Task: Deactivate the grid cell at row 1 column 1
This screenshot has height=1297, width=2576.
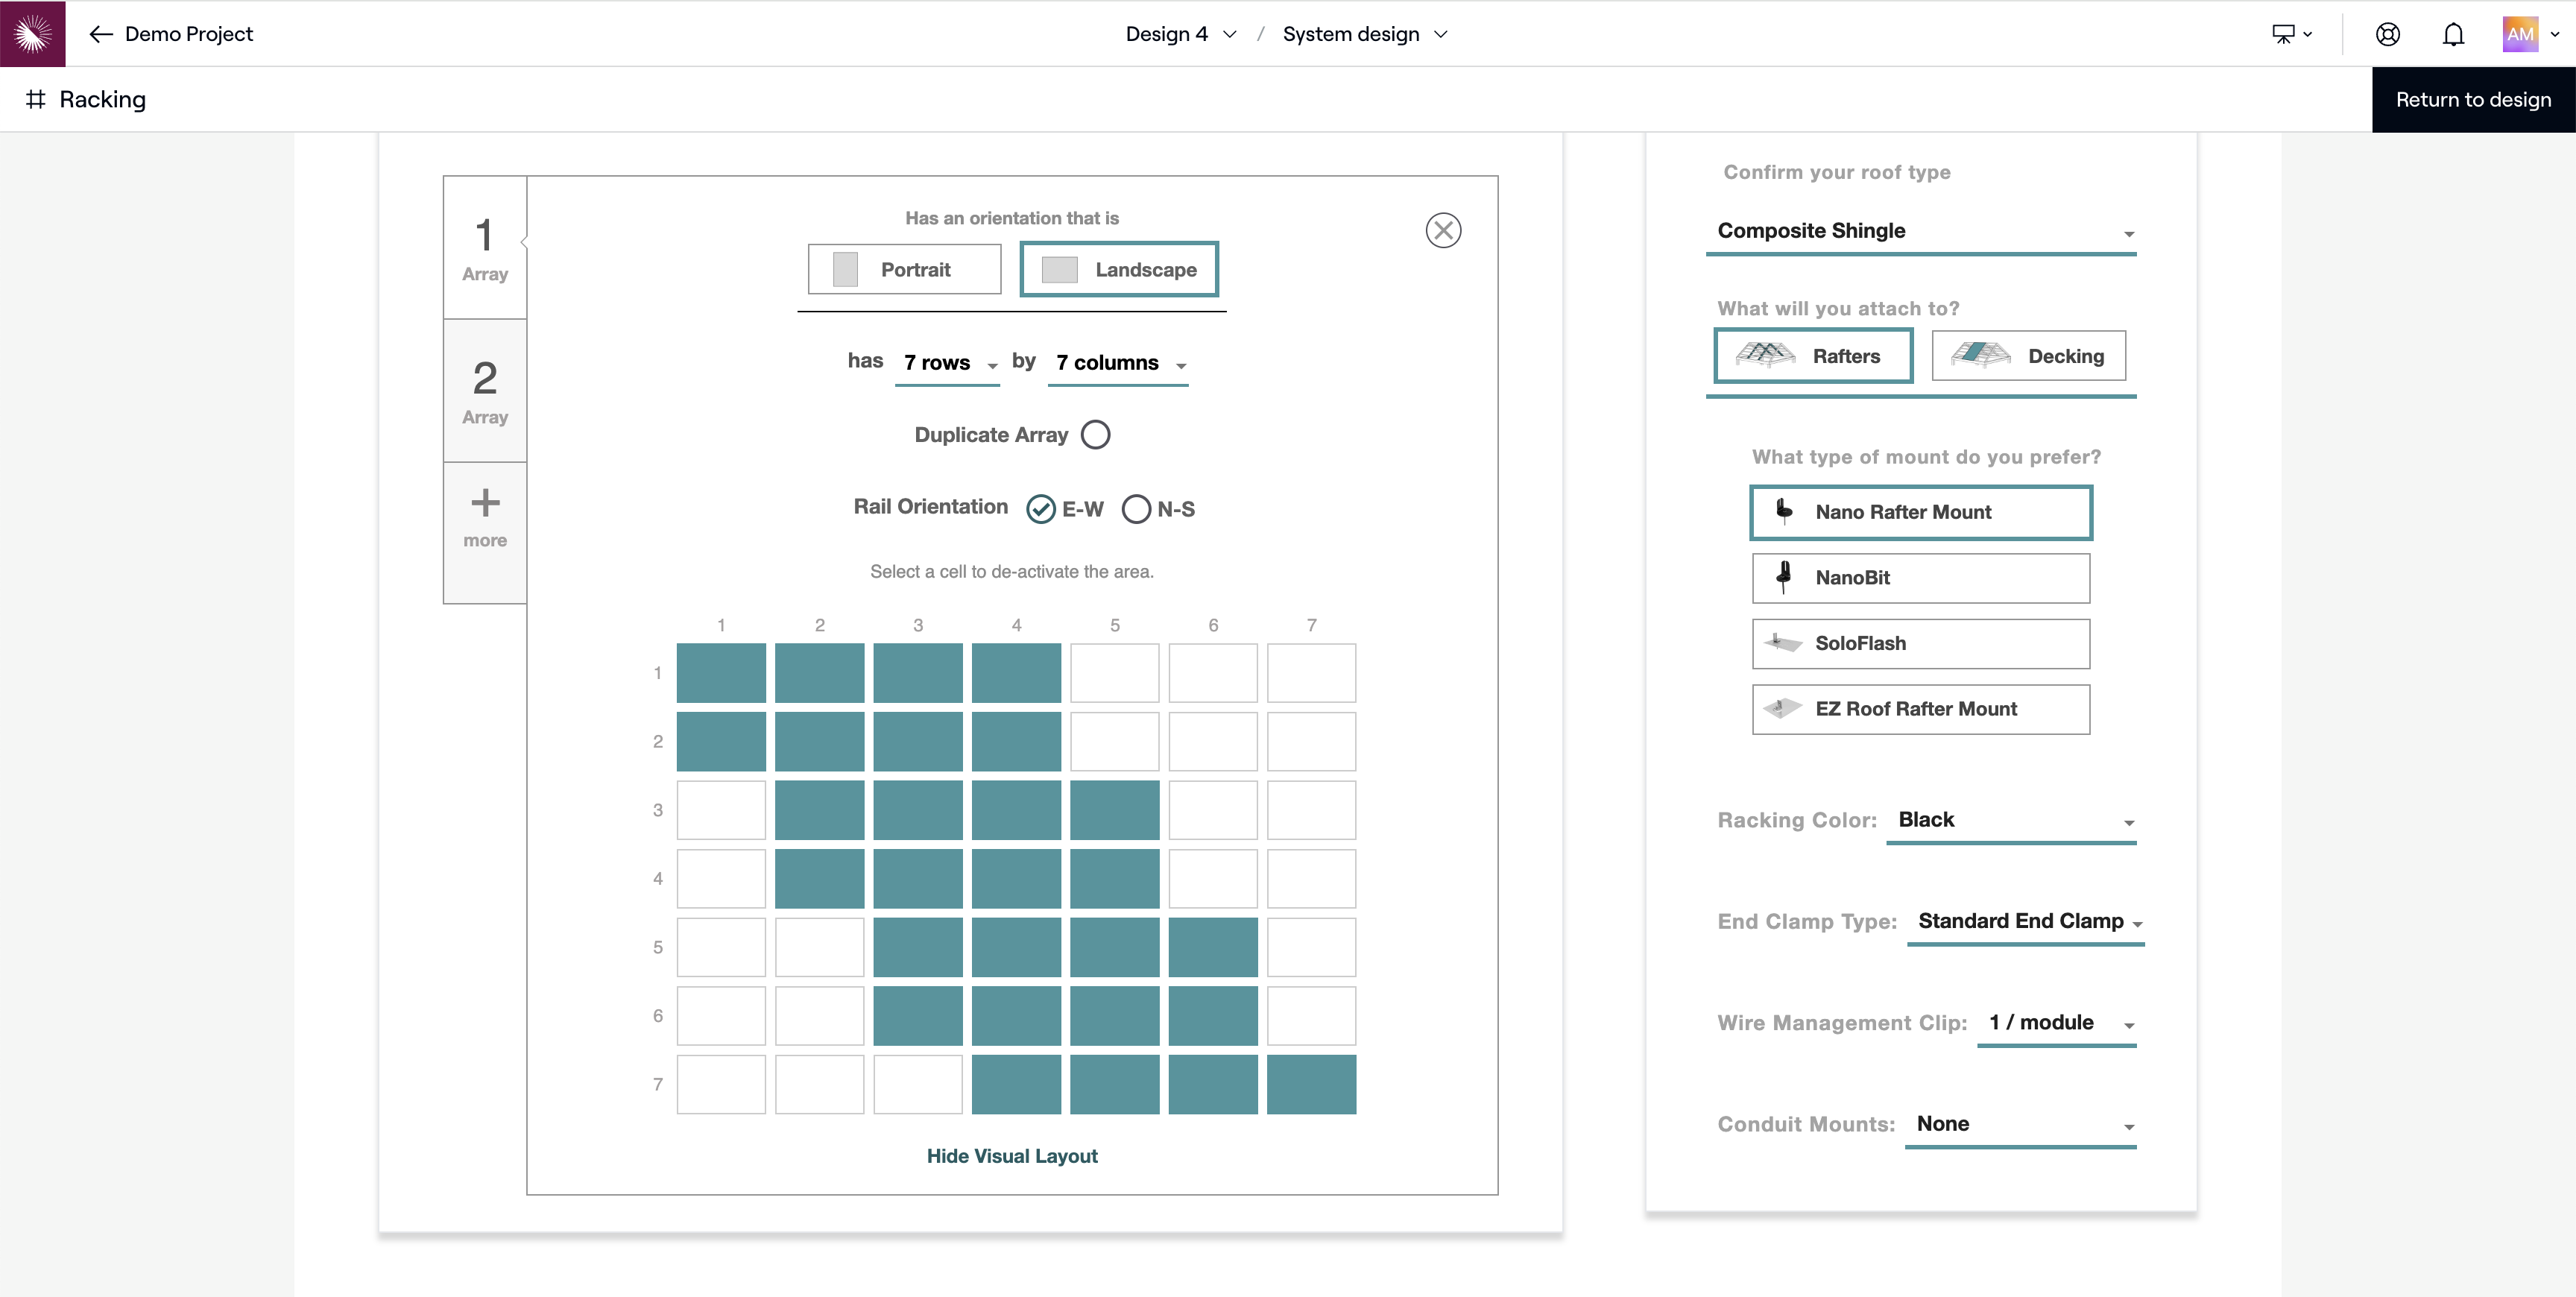Action: tap(721, 673)
